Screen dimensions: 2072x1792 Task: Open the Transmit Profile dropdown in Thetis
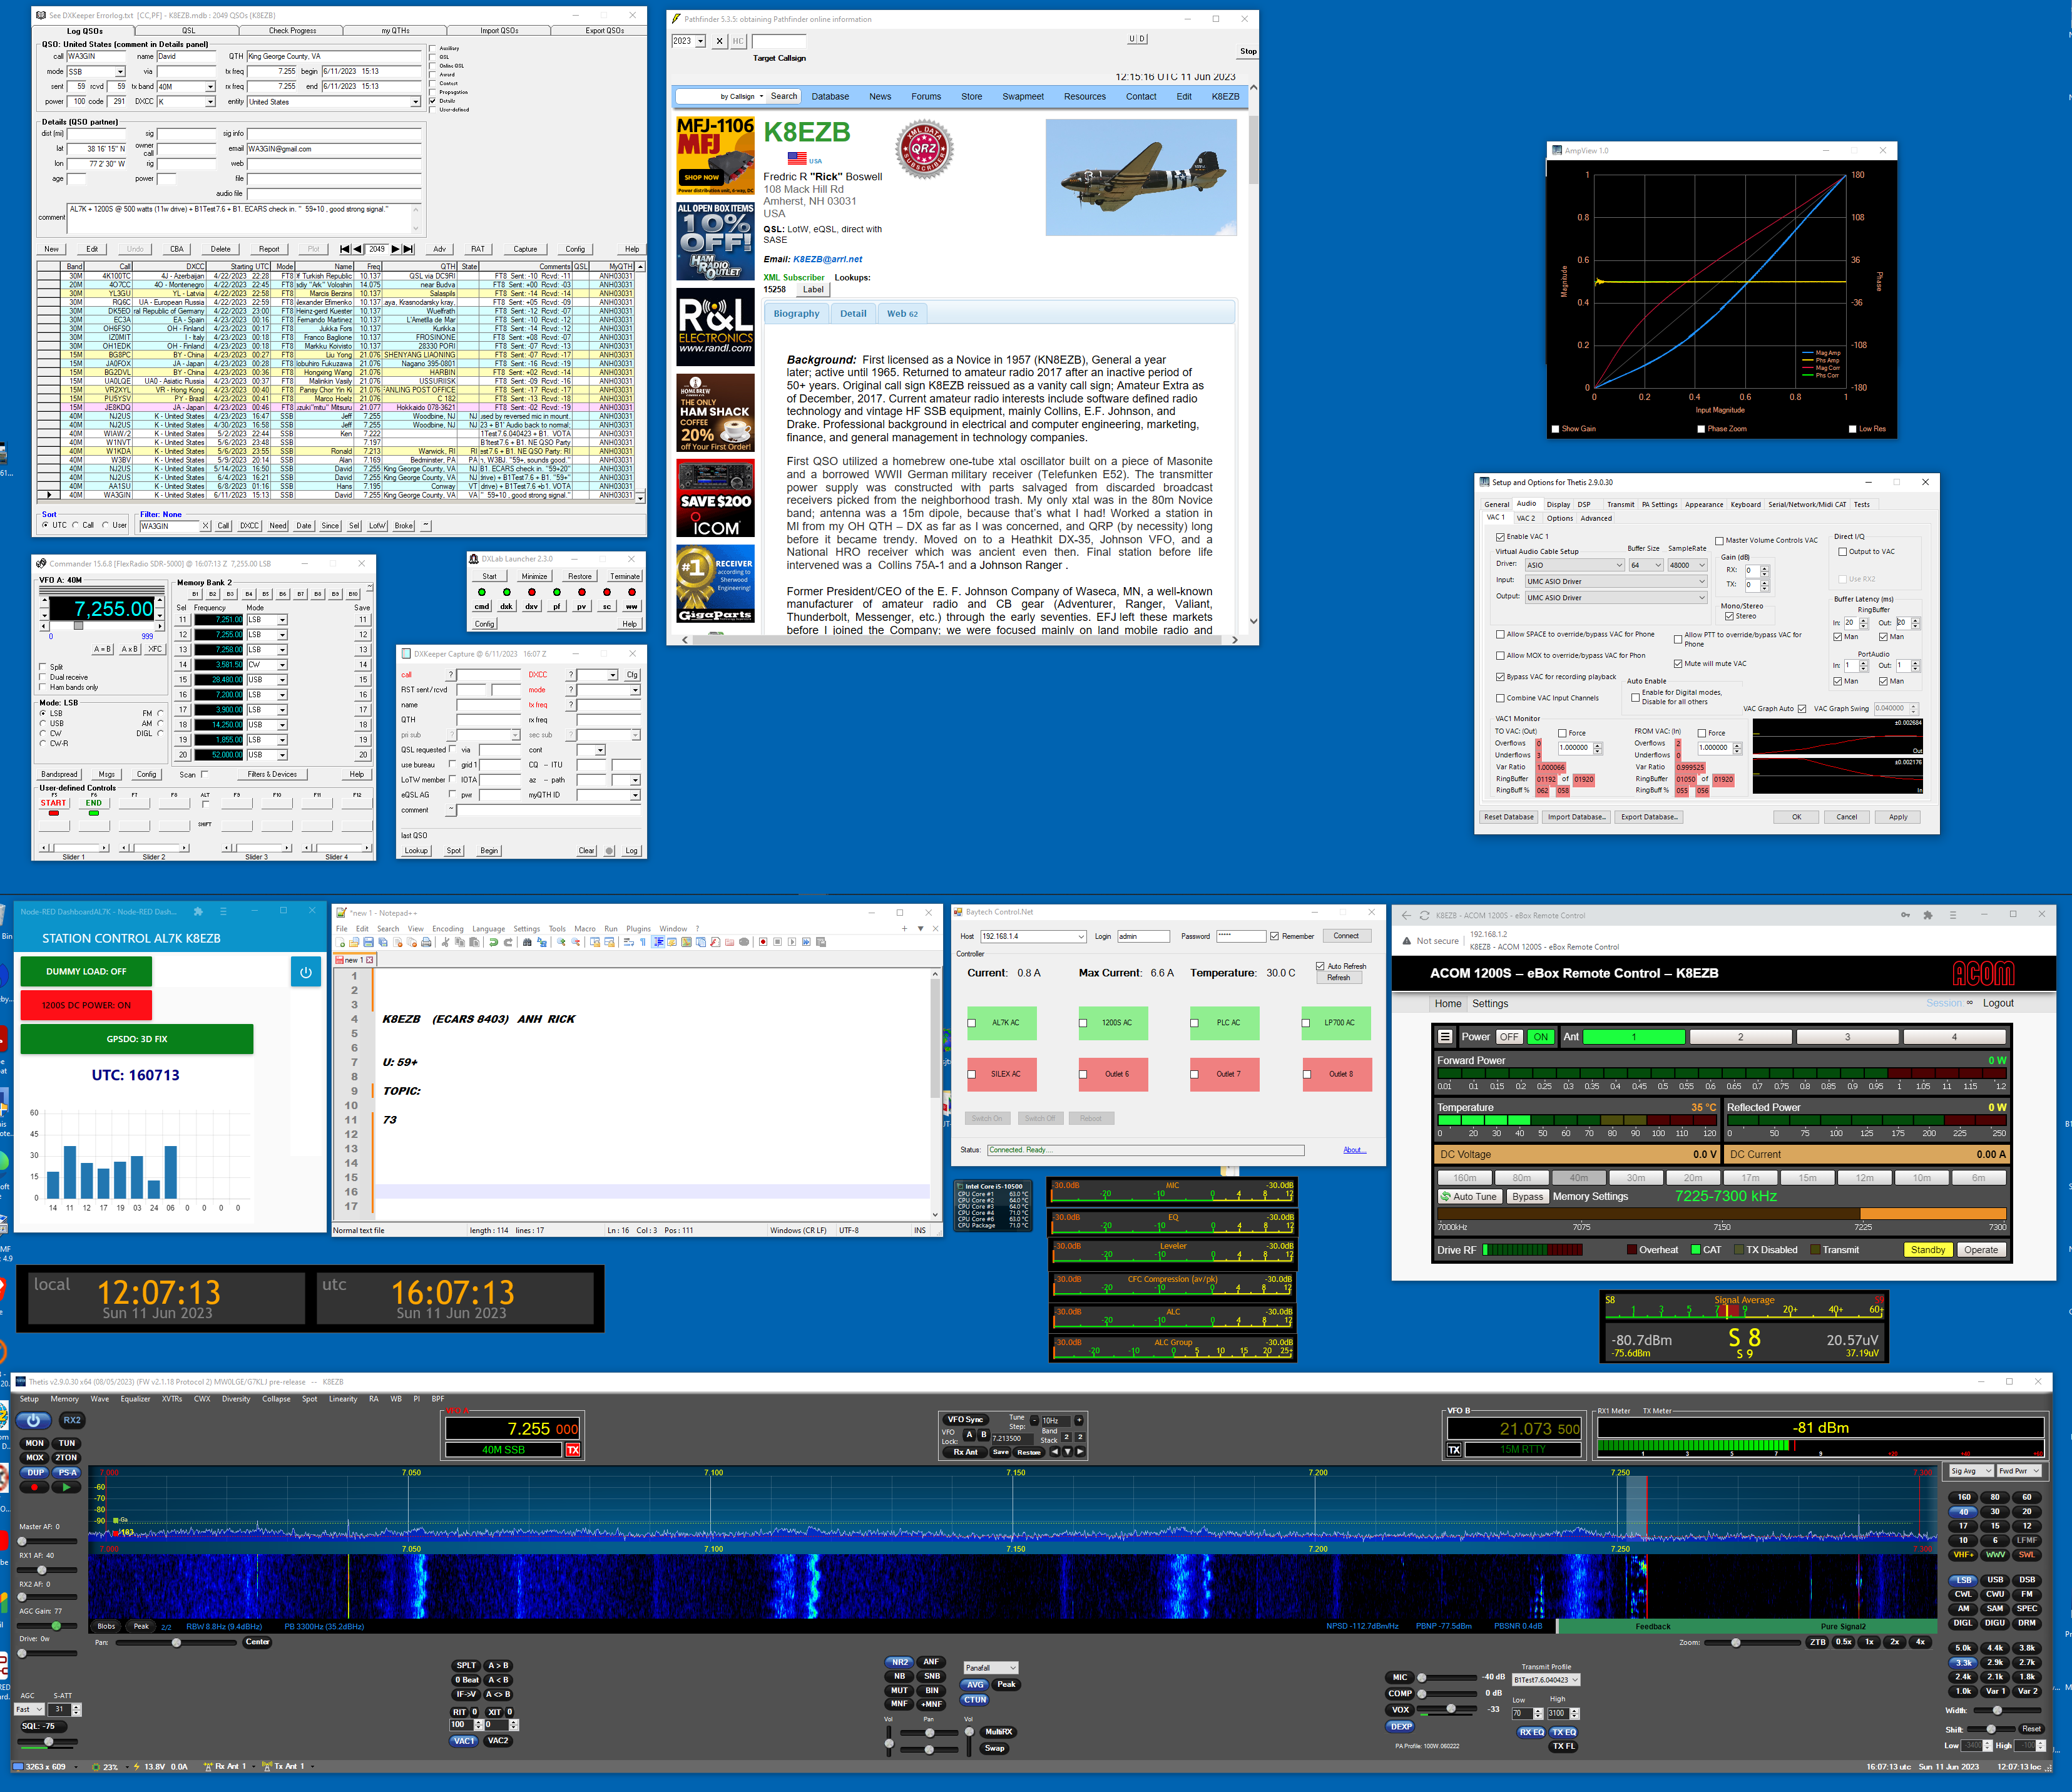(x=1546, y=1680)
